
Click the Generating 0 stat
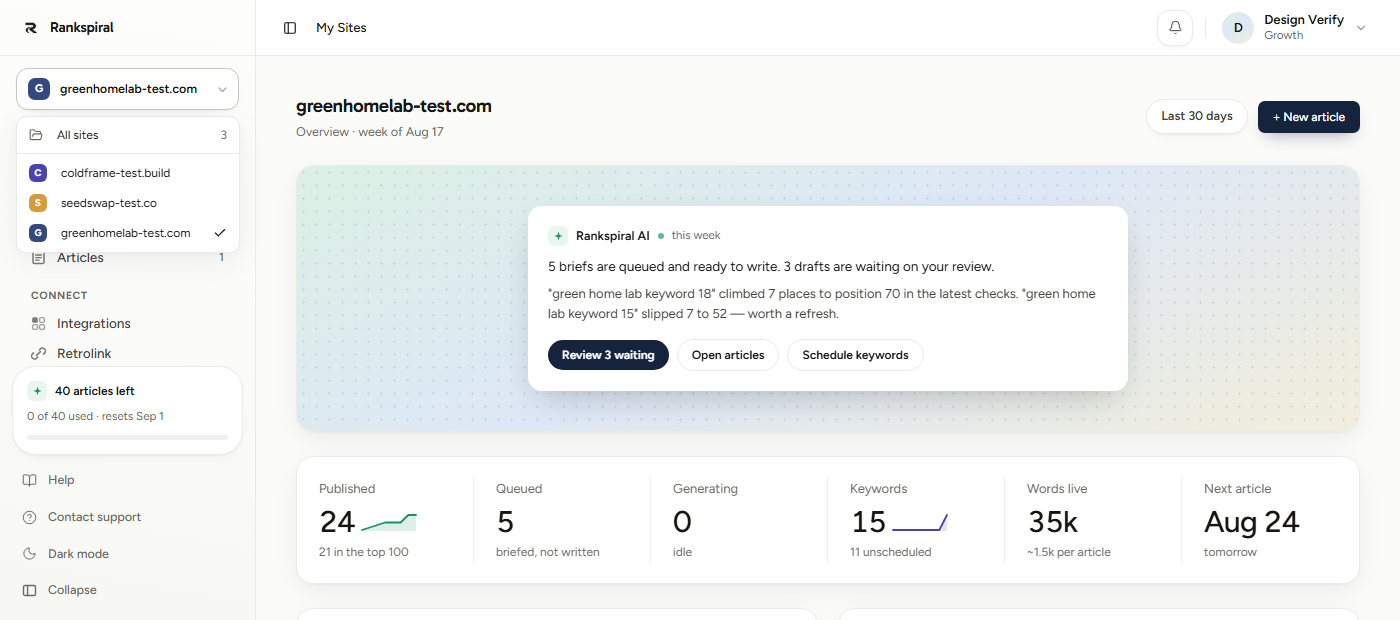click(739, 520)
